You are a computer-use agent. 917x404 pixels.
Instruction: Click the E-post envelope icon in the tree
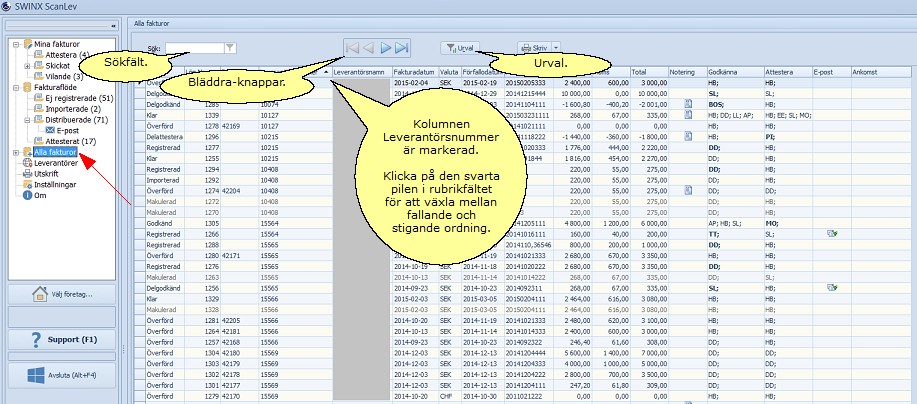(50, 130)
